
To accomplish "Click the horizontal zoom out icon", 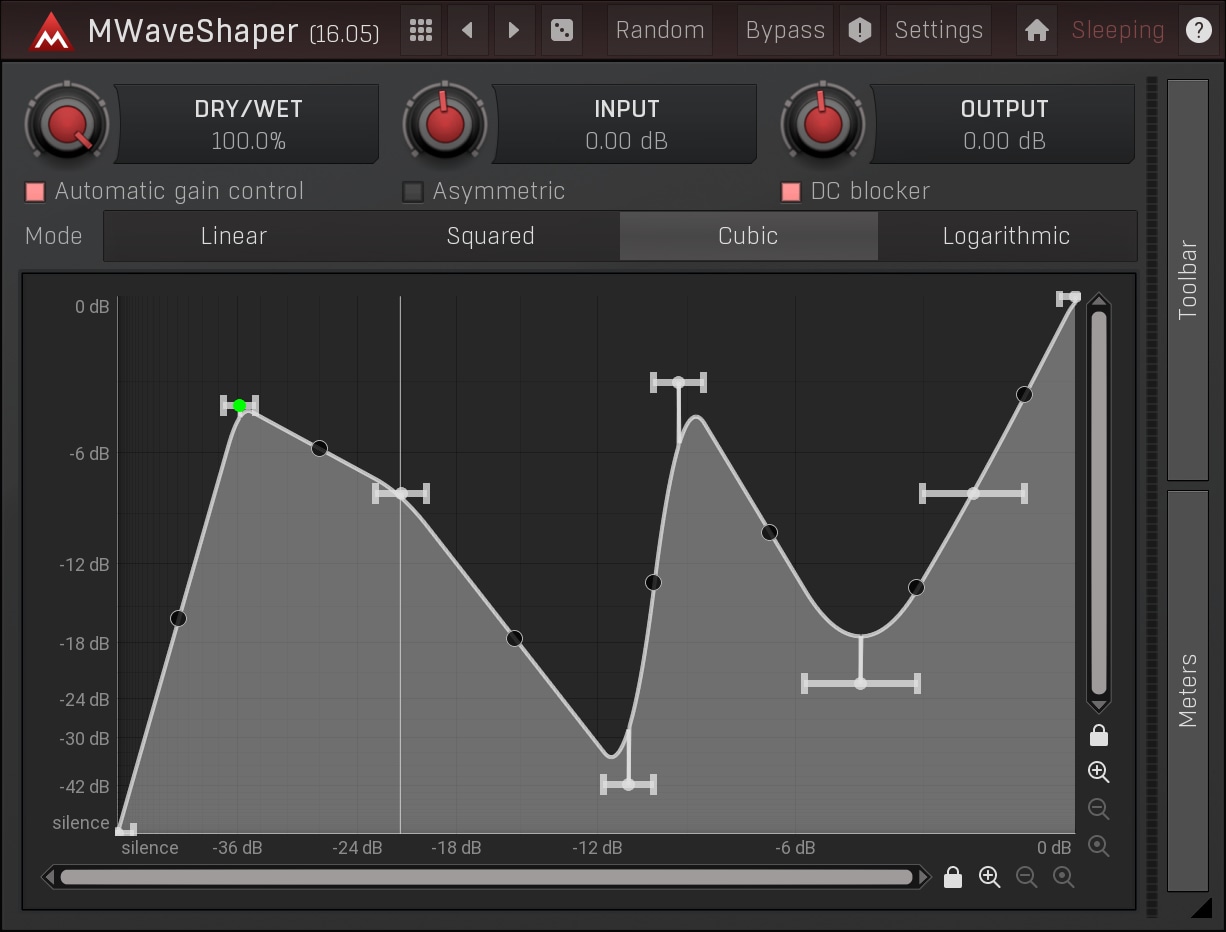I will pos(1026,877).
